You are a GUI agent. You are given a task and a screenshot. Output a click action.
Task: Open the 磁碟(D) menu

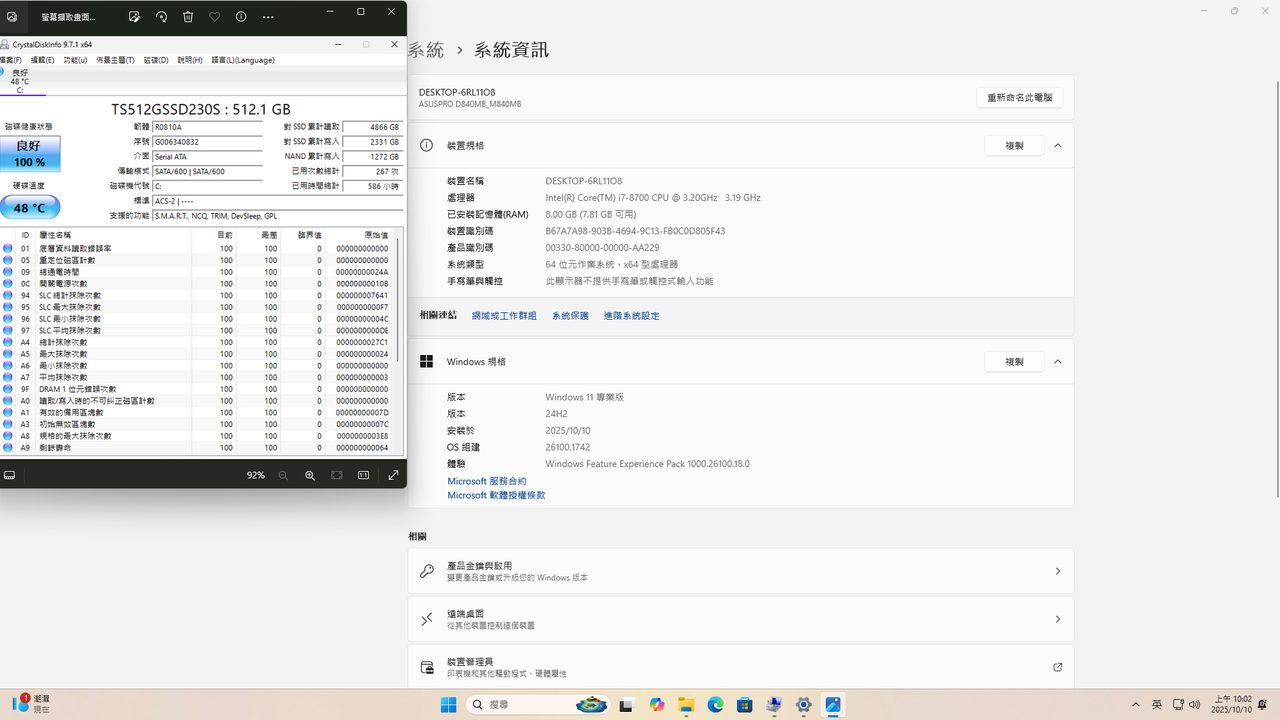tap(156, 60)
